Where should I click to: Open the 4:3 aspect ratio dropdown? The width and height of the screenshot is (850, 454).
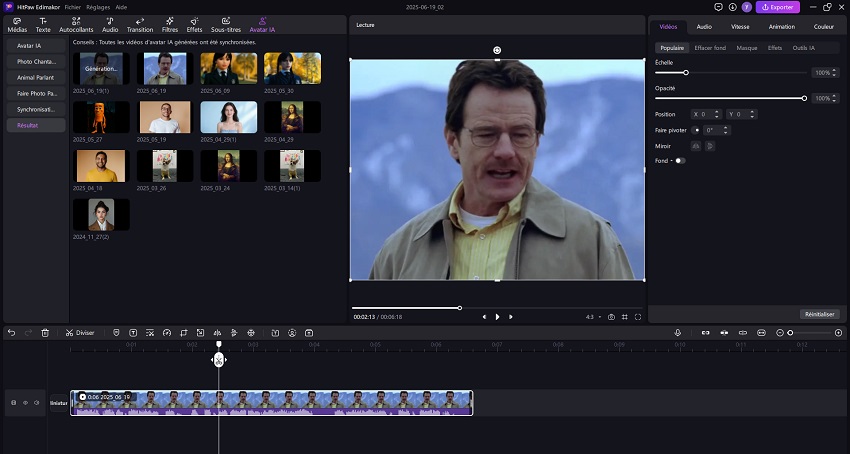593,317
